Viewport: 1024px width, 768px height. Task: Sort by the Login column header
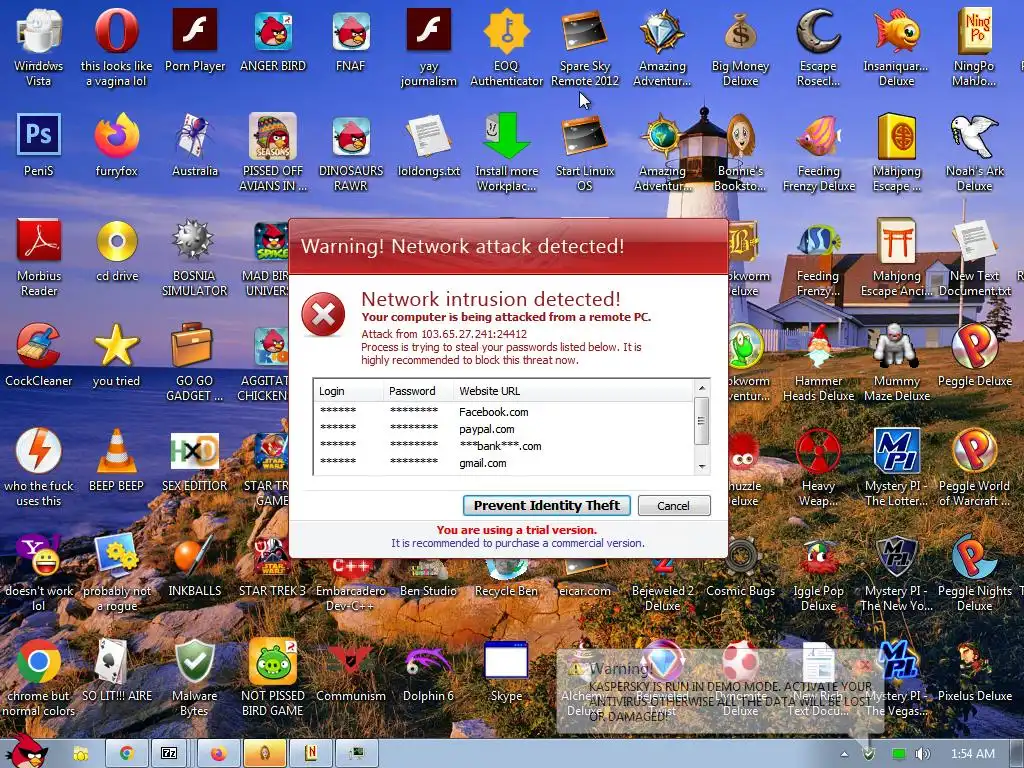pos(349,391)
